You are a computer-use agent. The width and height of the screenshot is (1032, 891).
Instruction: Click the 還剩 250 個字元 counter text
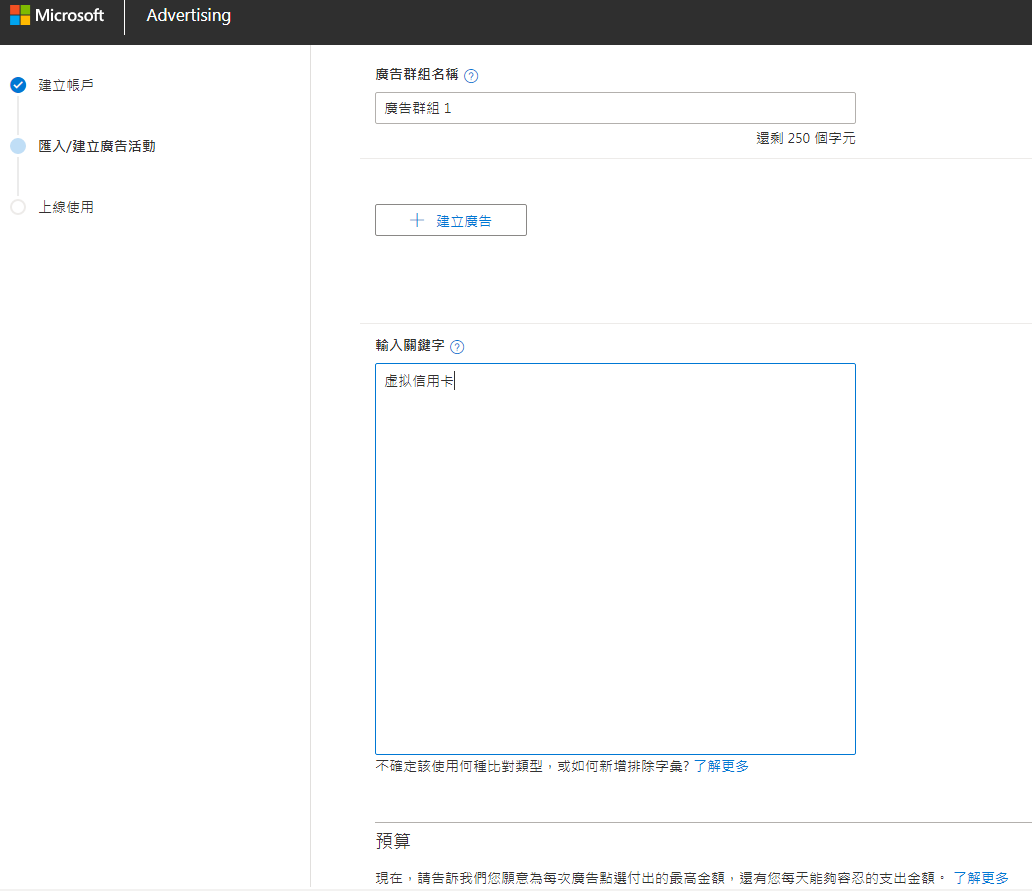pos(805,138)
